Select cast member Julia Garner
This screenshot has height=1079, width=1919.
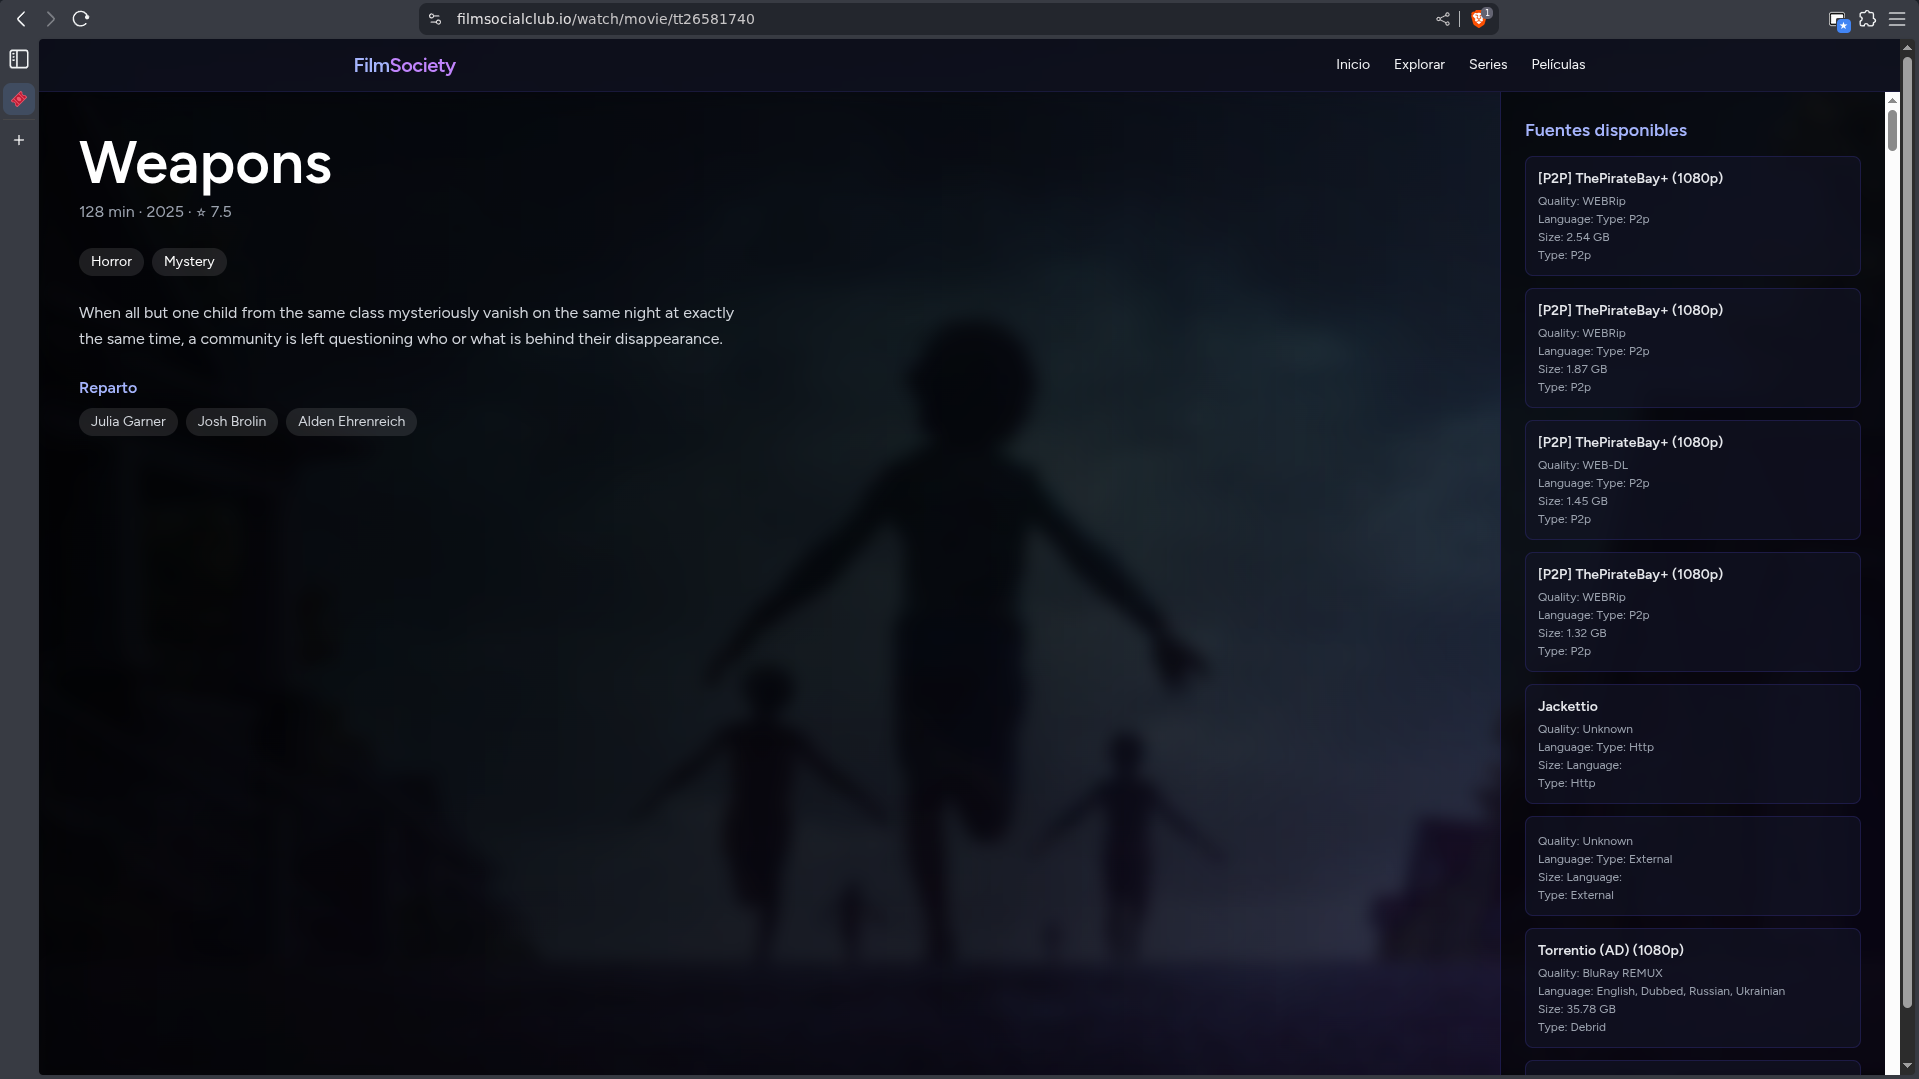128,422
